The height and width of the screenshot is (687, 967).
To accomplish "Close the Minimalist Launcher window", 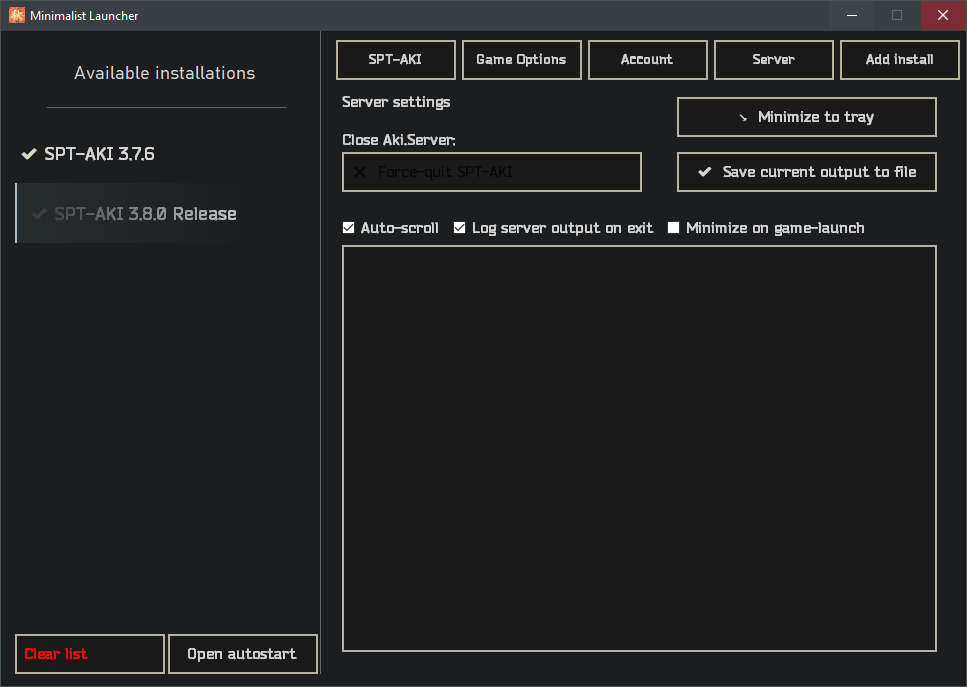I will (x=943, y=15).
